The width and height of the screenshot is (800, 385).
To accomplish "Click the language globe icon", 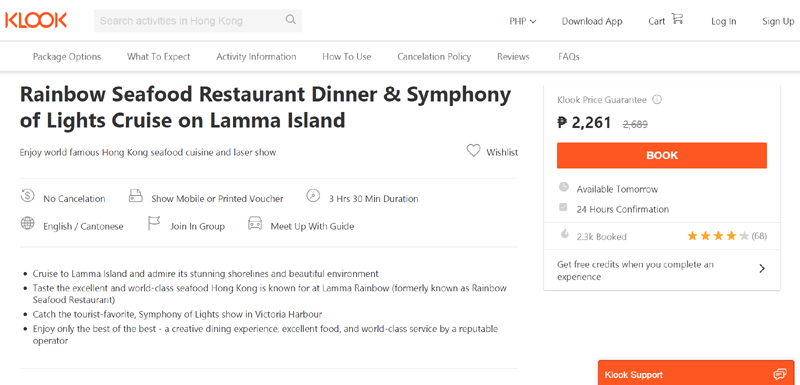I will click(x=27, y=223).
